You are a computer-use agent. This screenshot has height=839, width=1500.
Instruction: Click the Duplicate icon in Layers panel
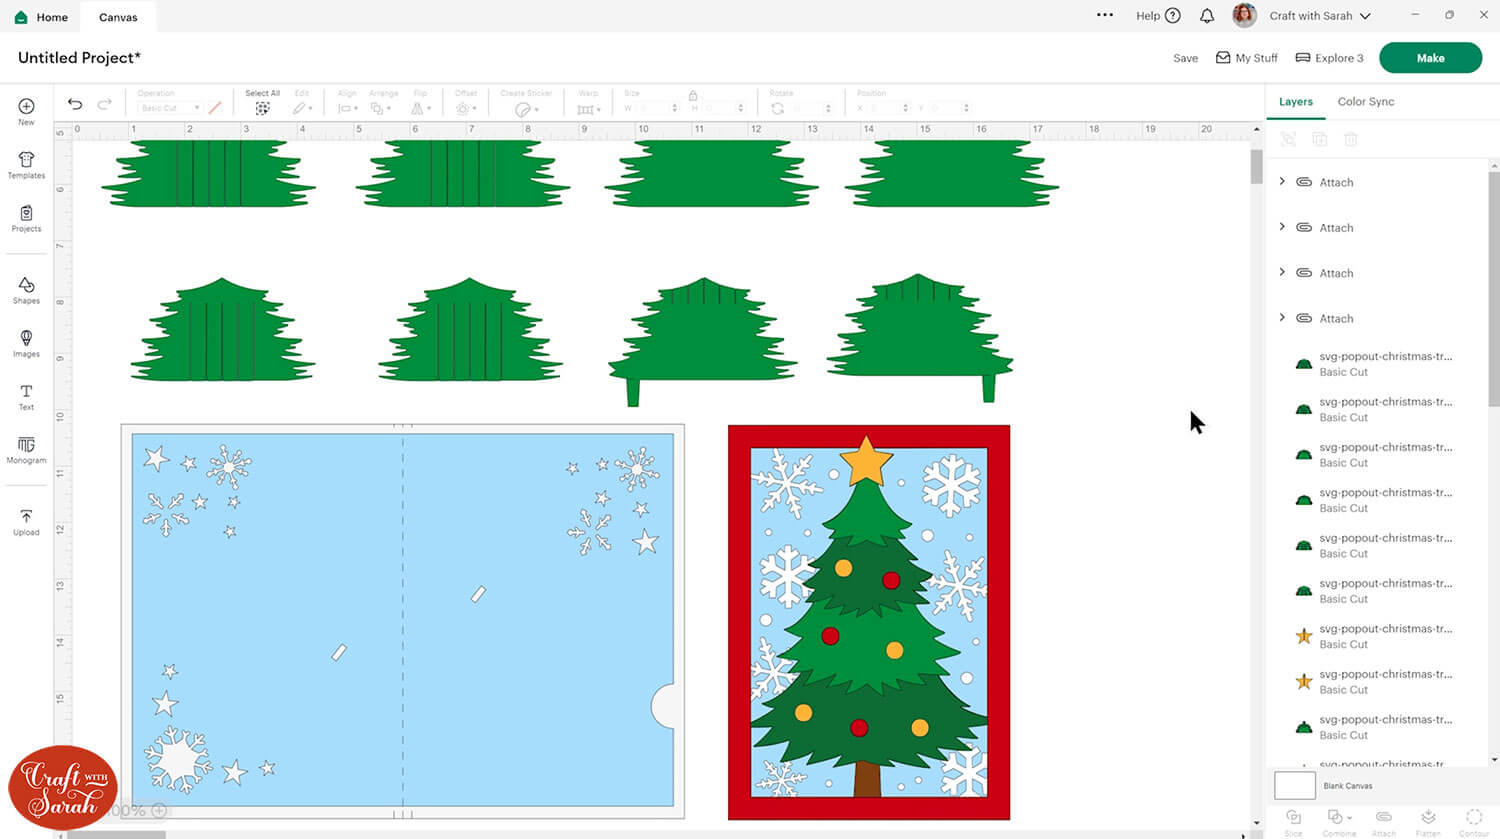tap(1319, 140)
